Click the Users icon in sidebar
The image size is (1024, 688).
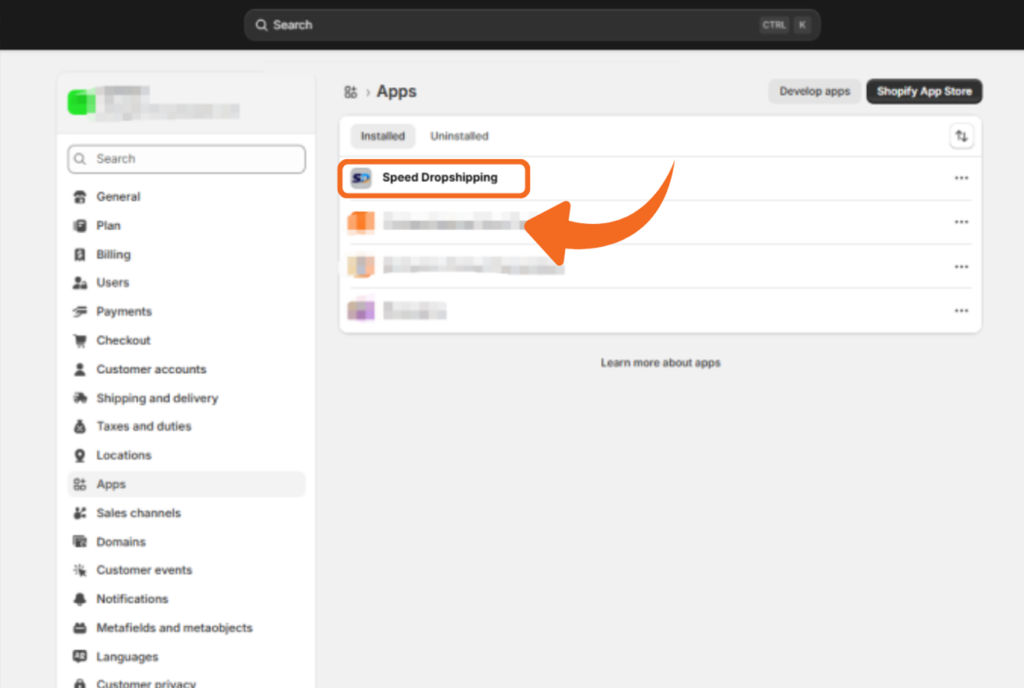(80, 283)
